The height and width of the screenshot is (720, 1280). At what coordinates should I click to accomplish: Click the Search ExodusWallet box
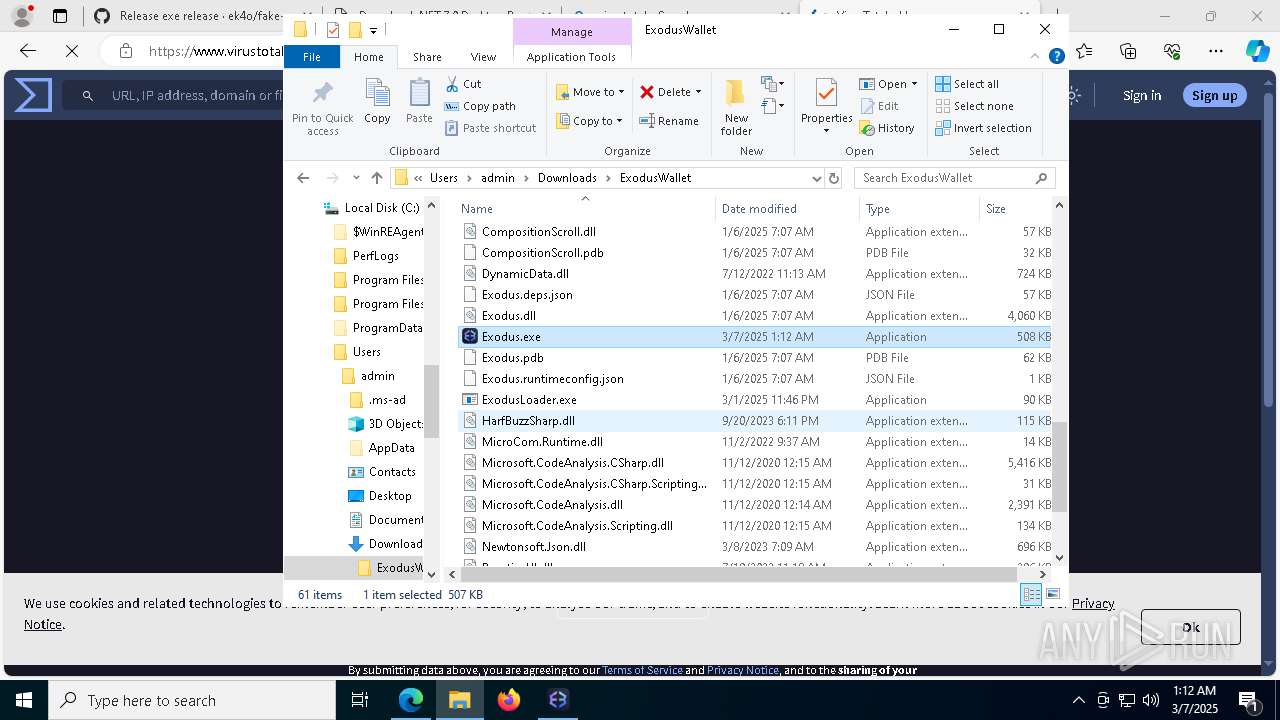(x=954, y=178)
